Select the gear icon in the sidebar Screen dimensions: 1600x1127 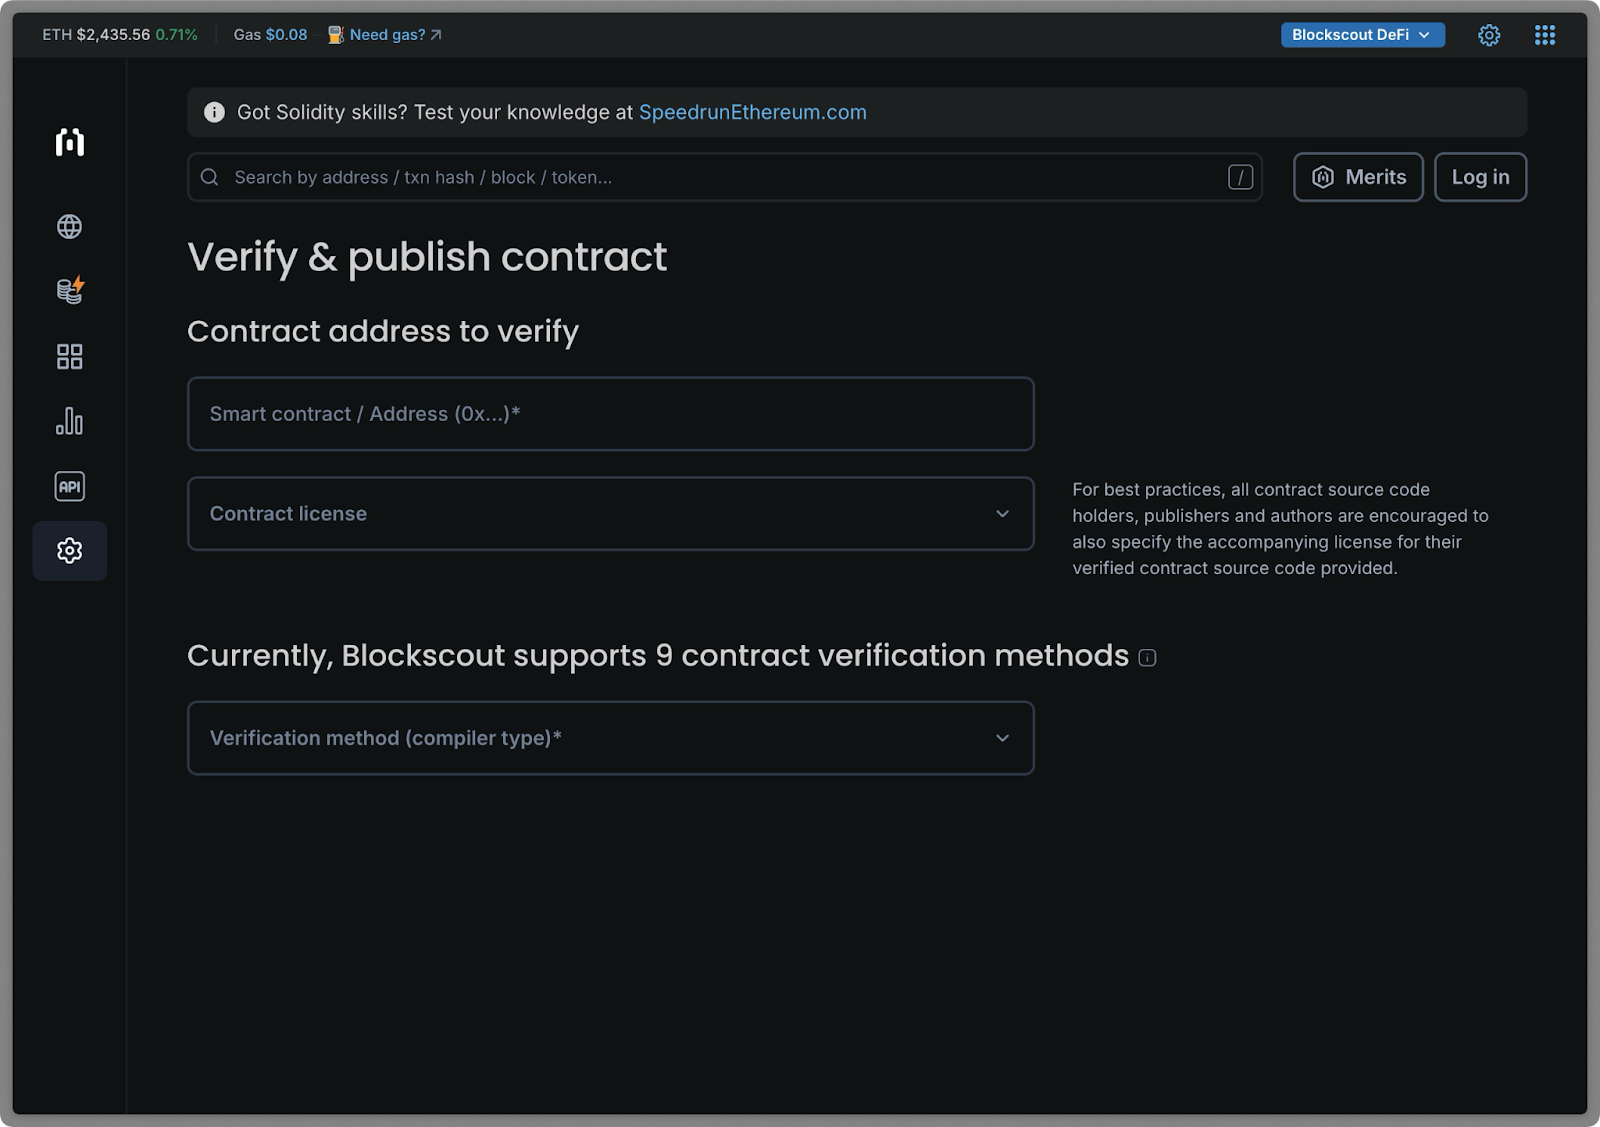[x=69, y=551]
